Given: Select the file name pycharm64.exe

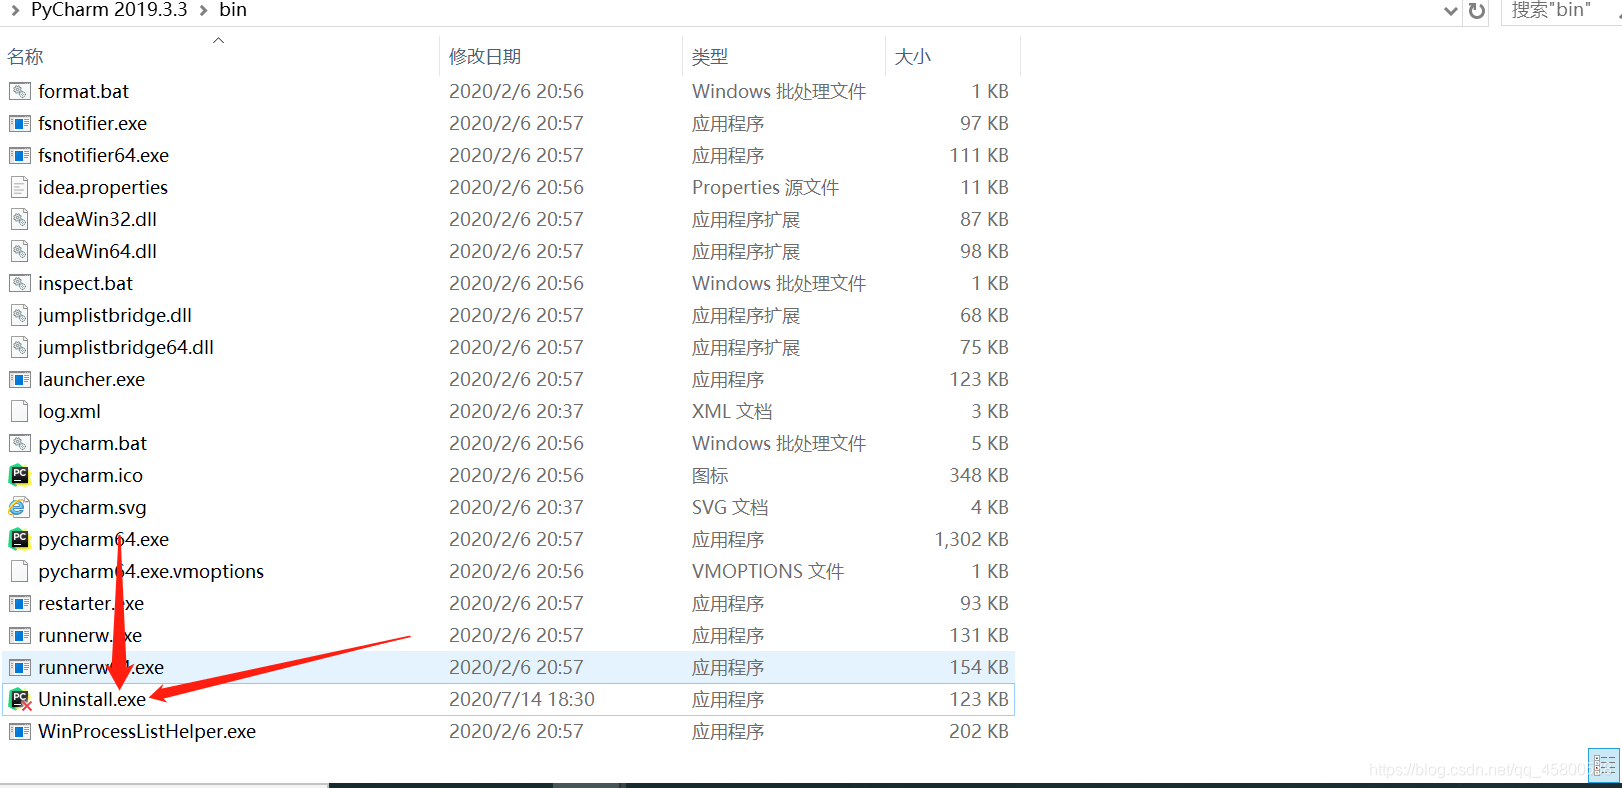Looking at the screenshot, I should (104, 539).
